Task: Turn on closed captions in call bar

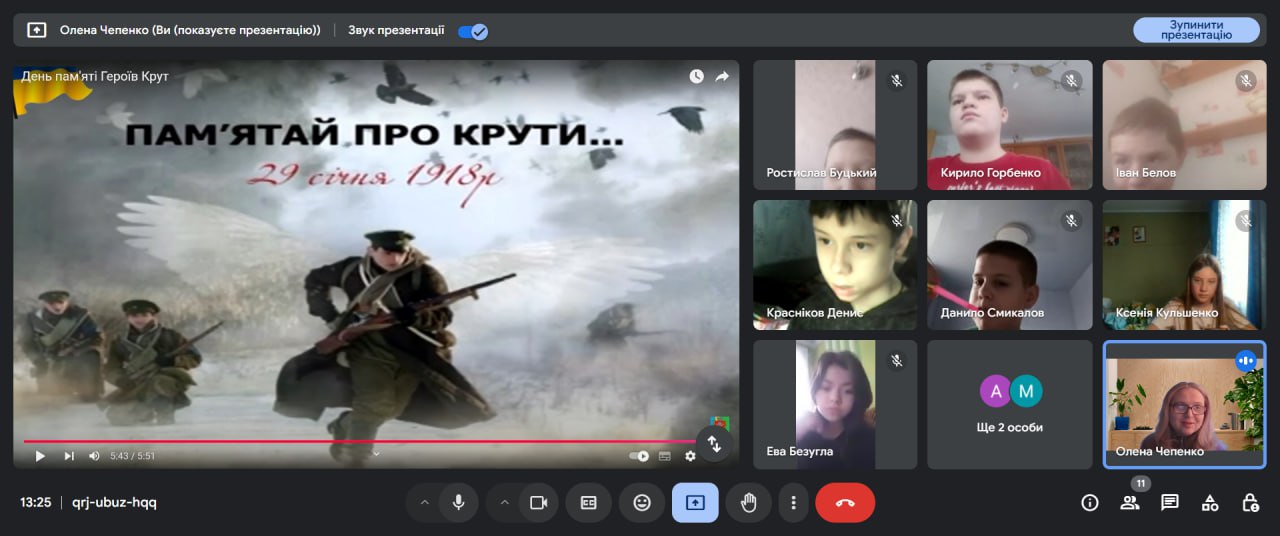Action: click(588, 503)
